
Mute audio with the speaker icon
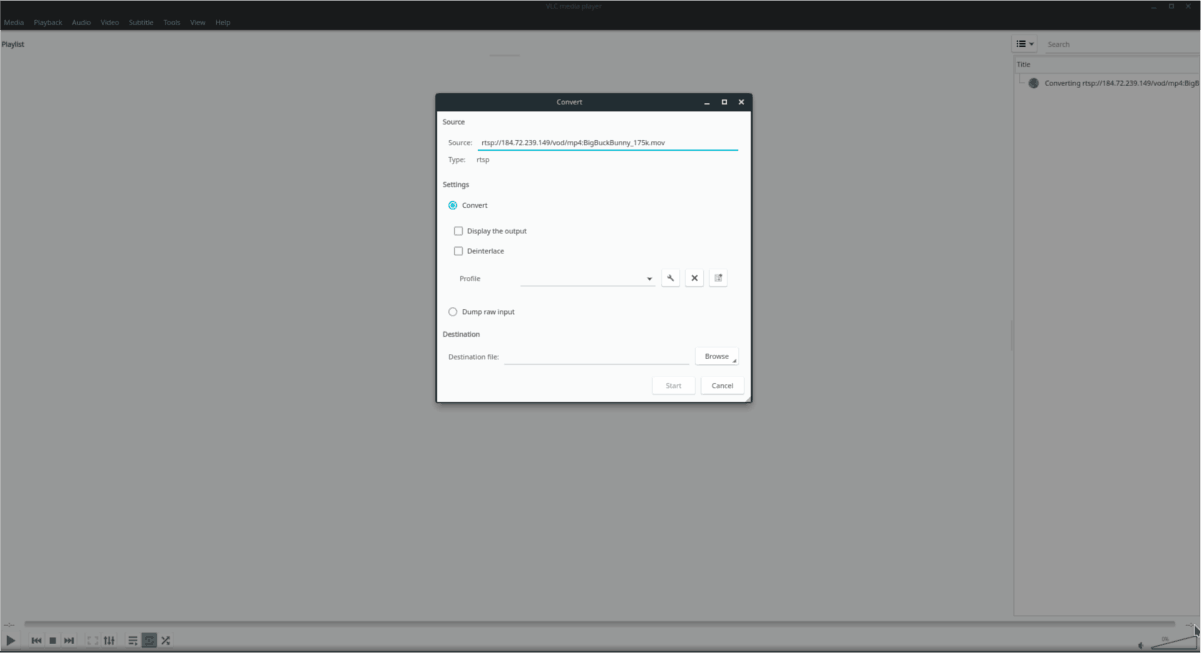pos(1141,645)
